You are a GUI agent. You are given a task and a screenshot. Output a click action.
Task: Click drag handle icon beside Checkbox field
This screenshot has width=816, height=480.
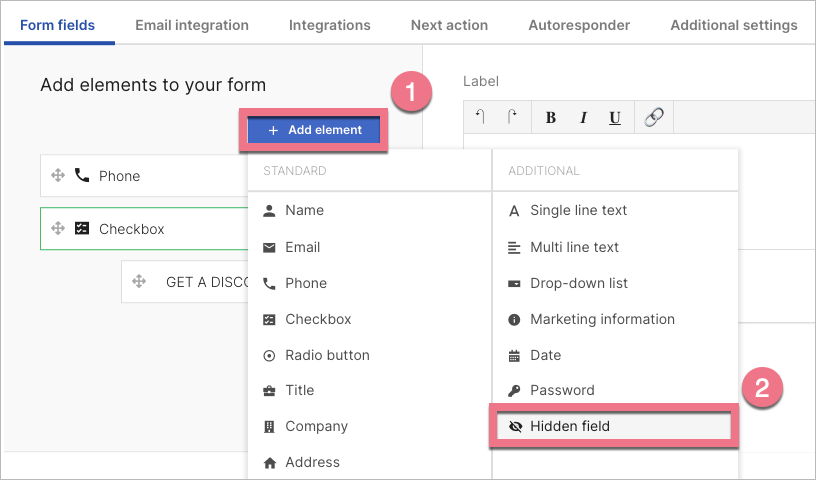pos(58,229)
